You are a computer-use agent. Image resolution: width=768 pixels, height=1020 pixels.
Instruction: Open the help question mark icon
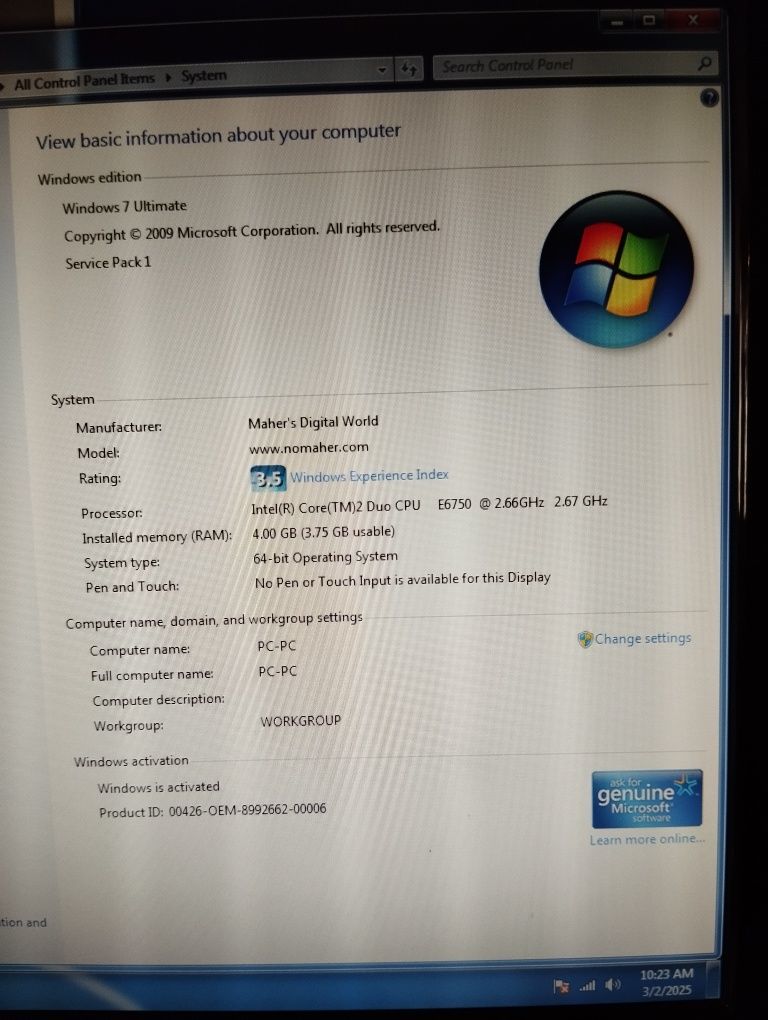(x=709, y=98)
